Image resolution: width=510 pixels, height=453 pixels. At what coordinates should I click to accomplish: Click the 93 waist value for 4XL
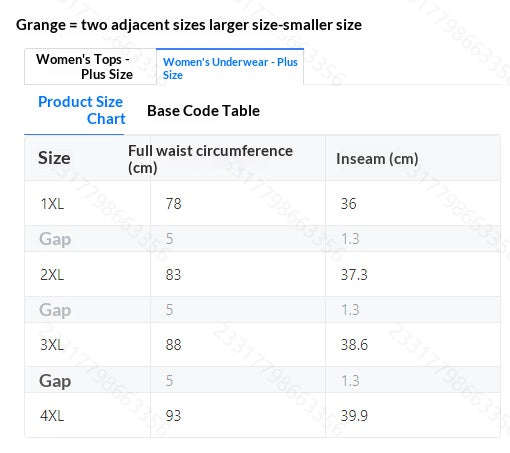(174, 415)
